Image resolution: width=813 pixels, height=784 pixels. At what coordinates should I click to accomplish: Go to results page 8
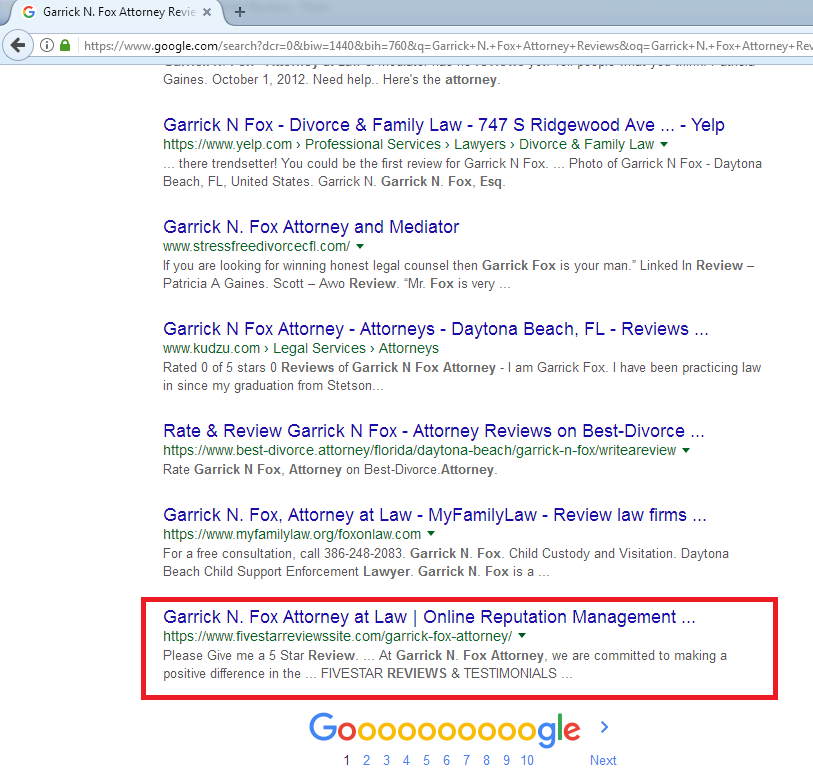pyautogui.click(x=486, y=761)
